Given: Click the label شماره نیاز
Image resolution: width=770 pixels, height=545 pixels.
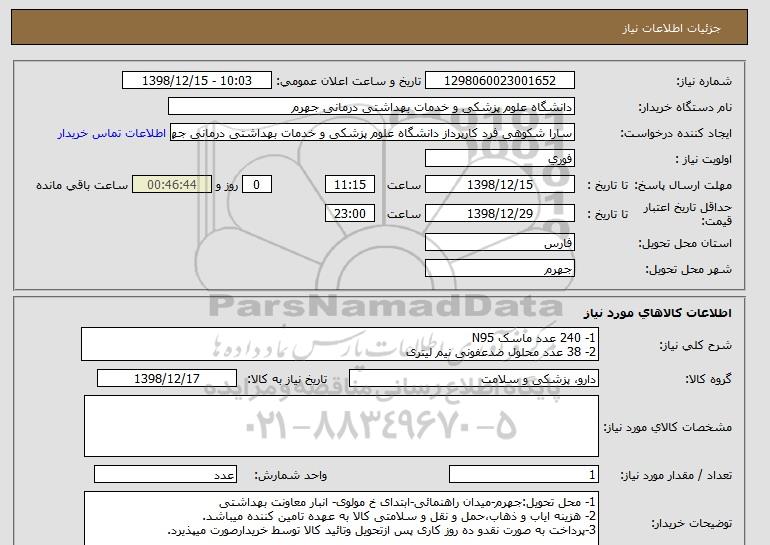Looking at the screenshot, I should coord(704,81).
